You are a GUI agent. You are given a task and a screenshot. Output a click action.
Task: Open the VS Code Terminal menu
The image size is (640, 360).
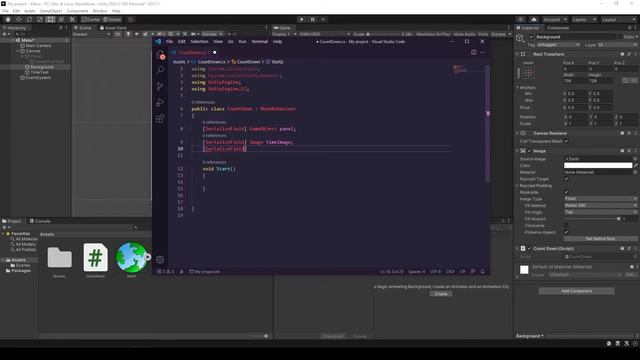[x=260, y=42]
